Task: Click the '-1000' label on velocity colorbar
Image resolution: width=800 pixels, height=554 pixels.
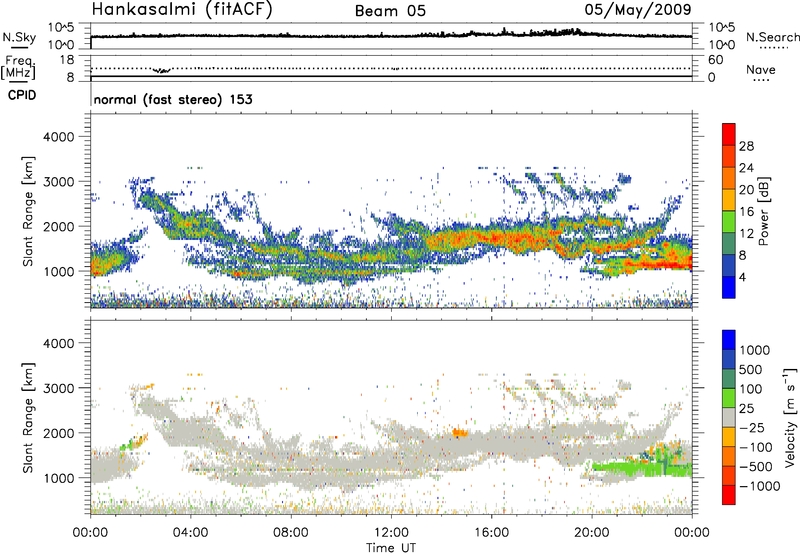Action: pyautogui.click(x=759, y=486)
